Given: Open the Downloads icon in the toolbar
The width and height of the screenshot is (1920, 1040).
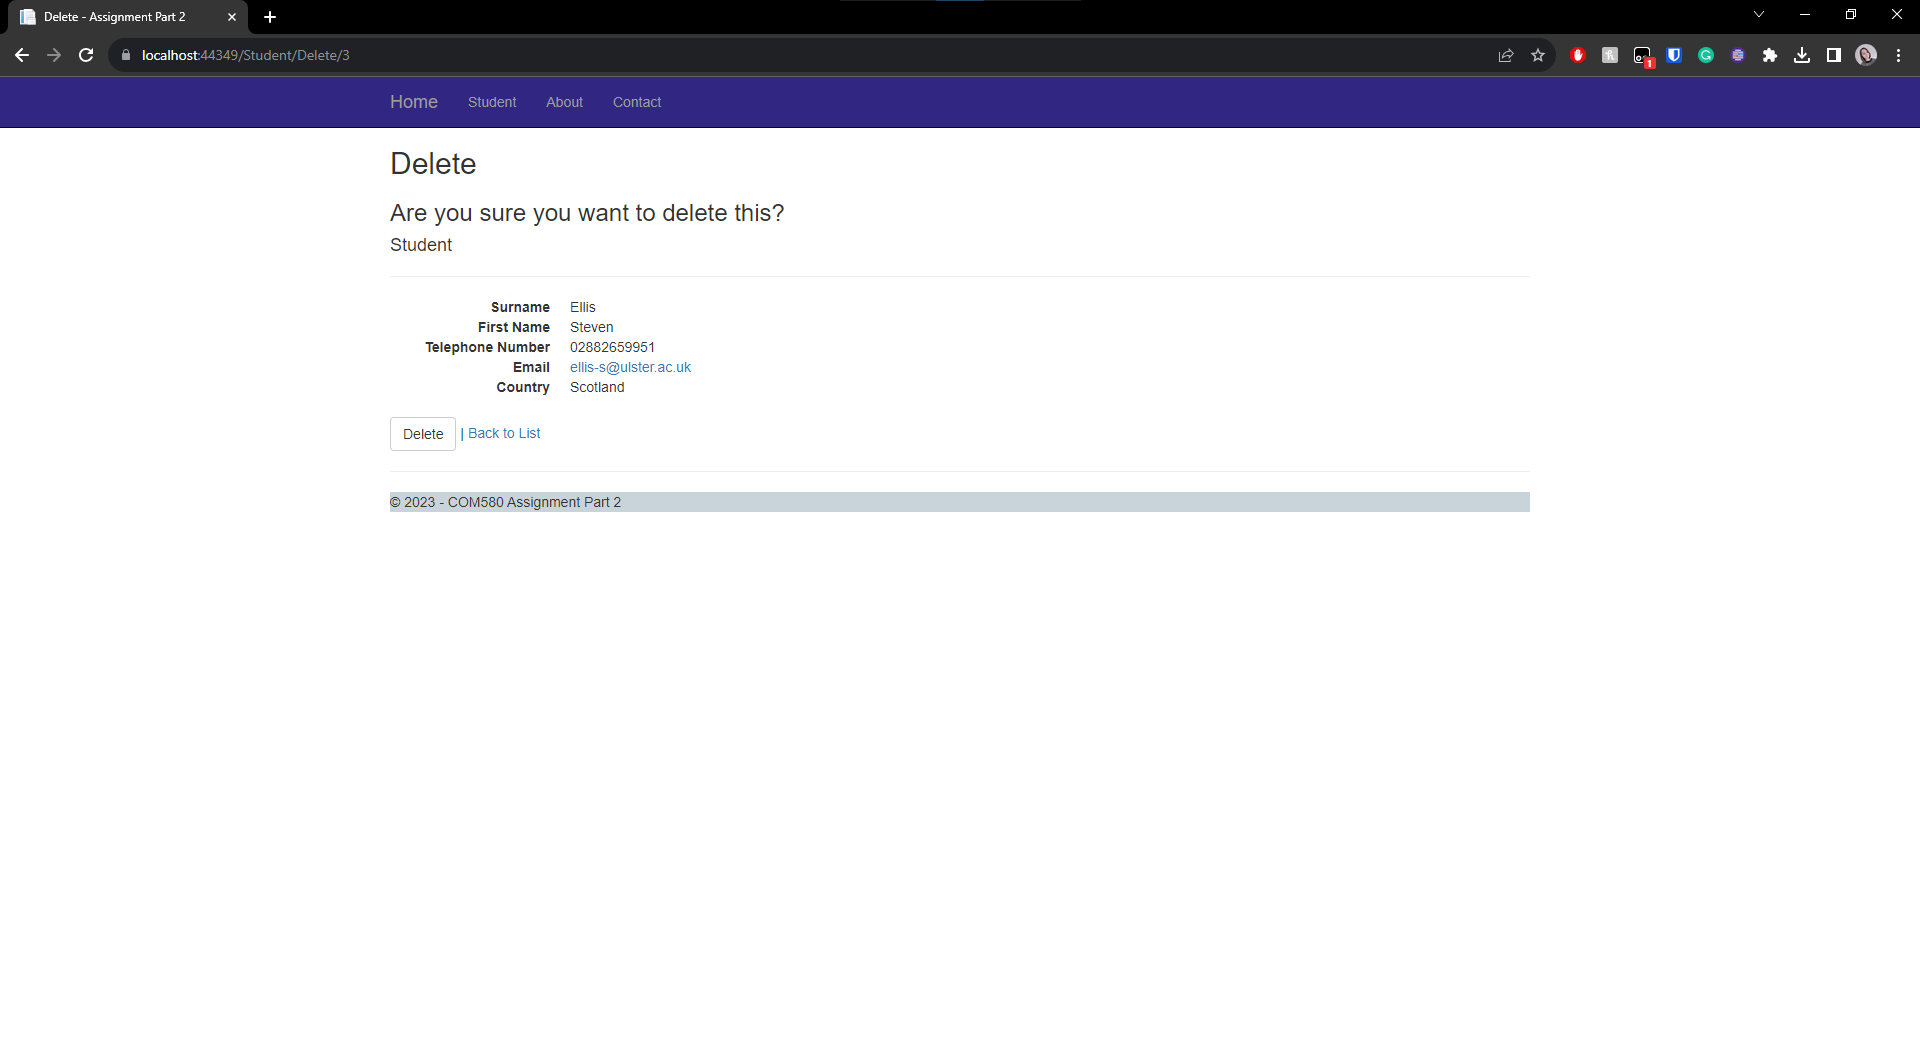Looking at the screenshot, I should coord(1803,55).
